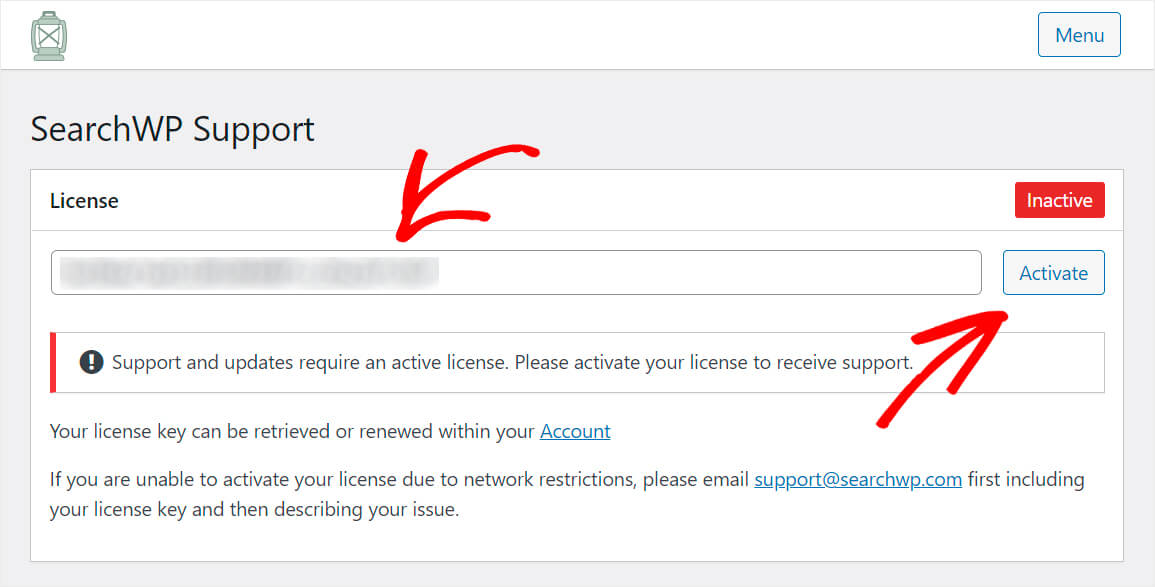Click the License panel header bar

(577, 200)
